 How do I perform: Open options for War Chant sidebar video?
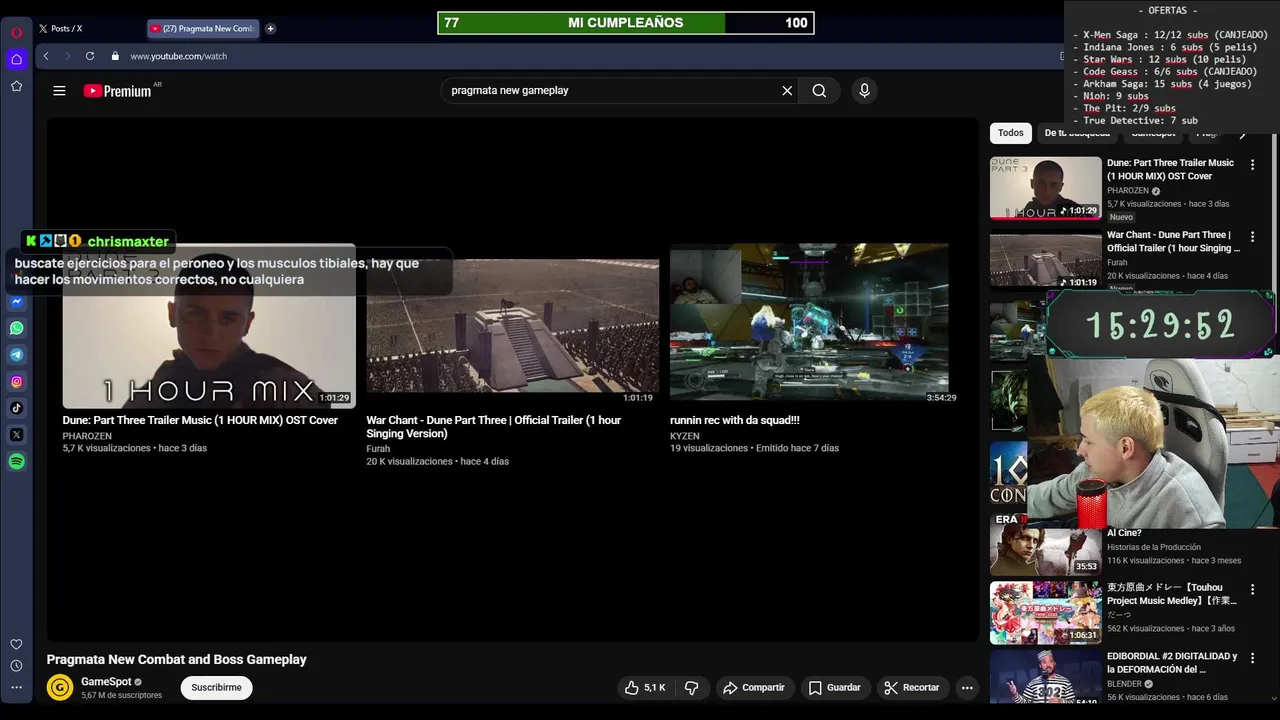pyautogui.click(x=1252, y=237)
